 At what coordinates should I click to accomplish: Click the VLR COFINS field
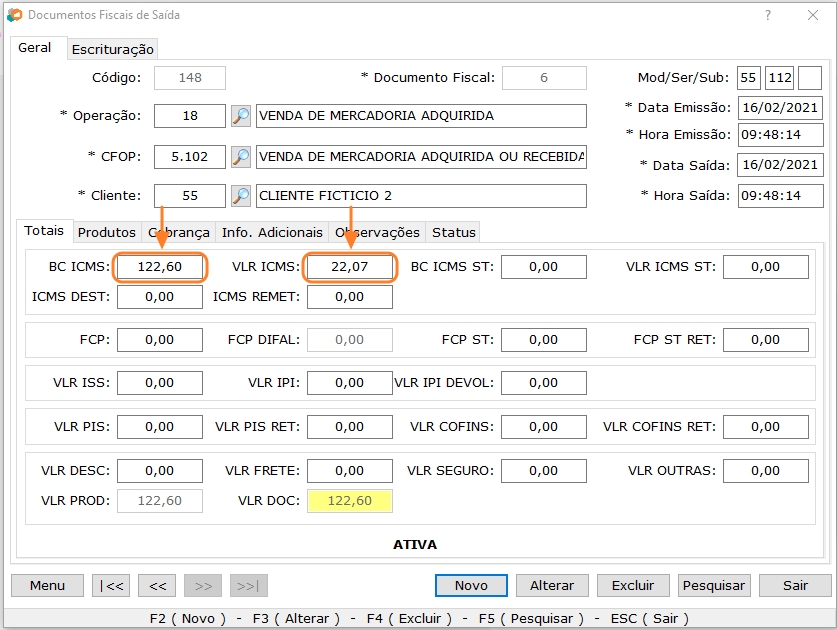[544, 427]
